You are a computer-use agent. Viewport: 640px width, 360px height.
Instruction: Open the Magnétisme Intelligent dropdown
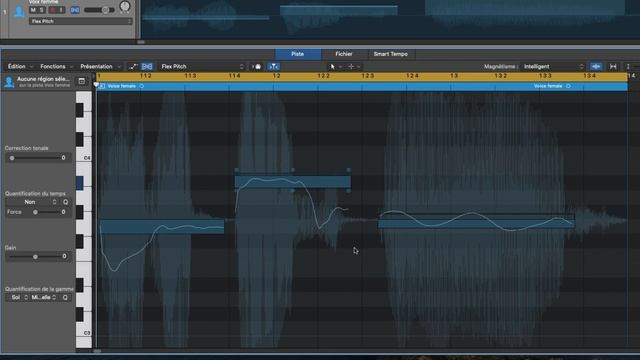click(x=553, y=67)
